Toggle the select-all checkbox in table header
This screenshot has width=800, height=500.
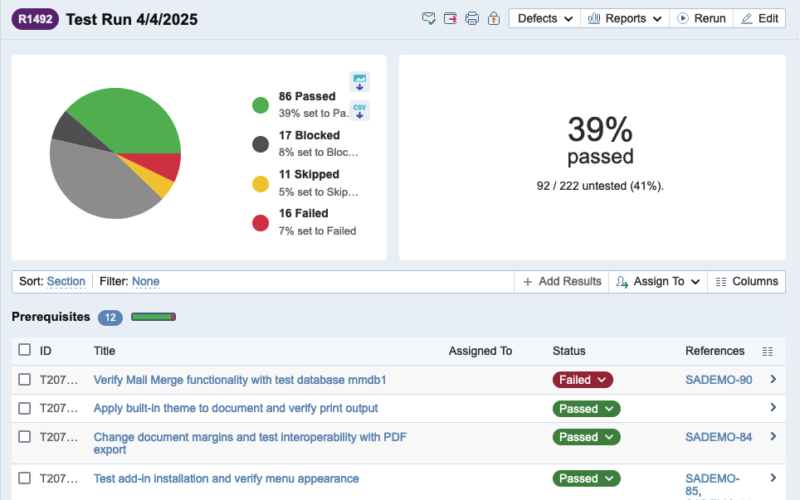click(x=25, y=351)
